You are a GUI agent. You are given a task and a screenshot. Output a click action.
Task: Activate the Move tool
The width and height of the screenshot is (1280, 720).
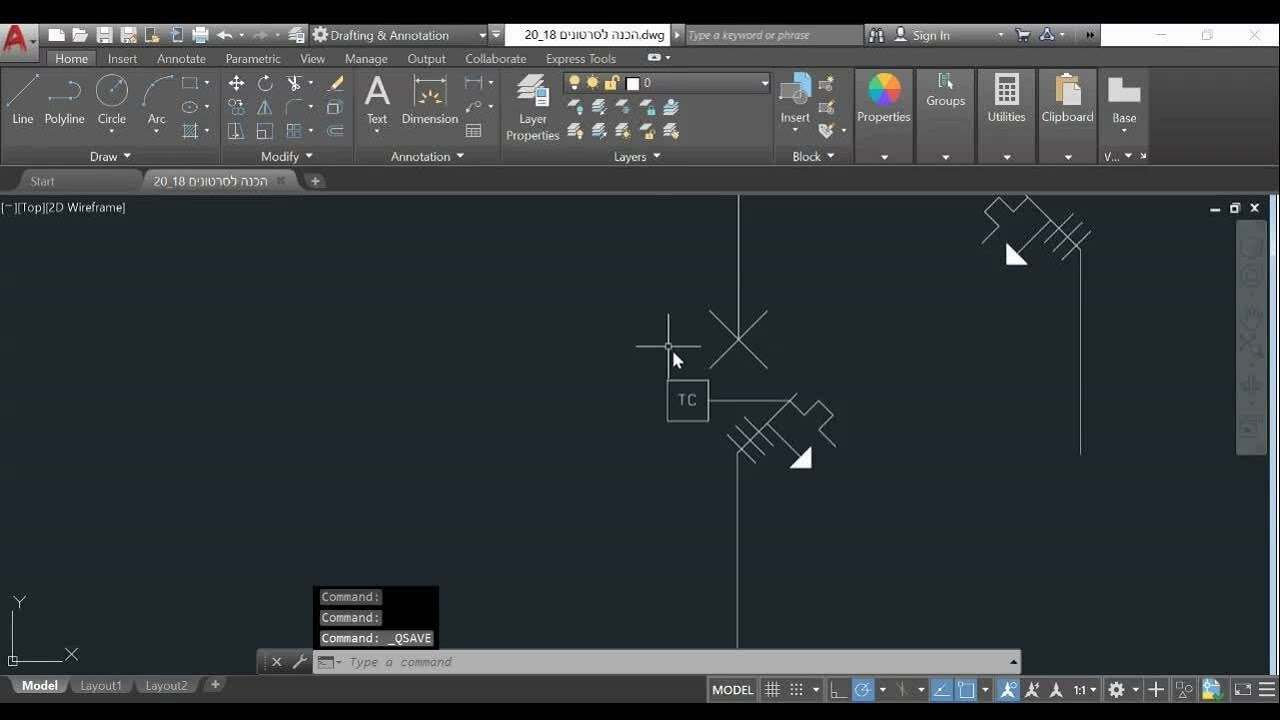pos(236,83)
